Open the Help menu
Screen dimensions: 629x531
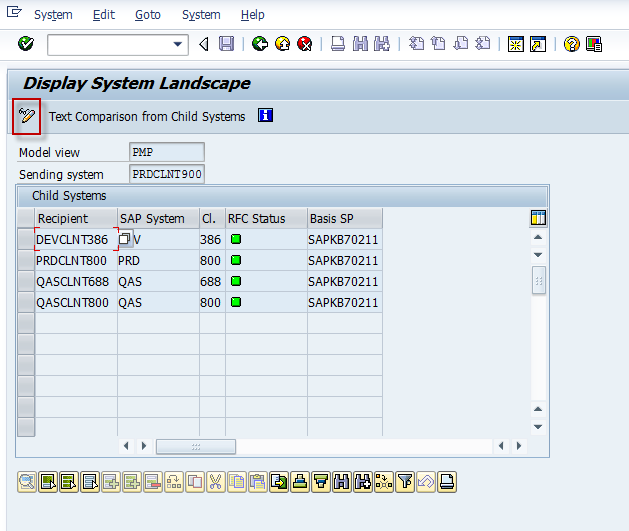[x=252, y=15]
